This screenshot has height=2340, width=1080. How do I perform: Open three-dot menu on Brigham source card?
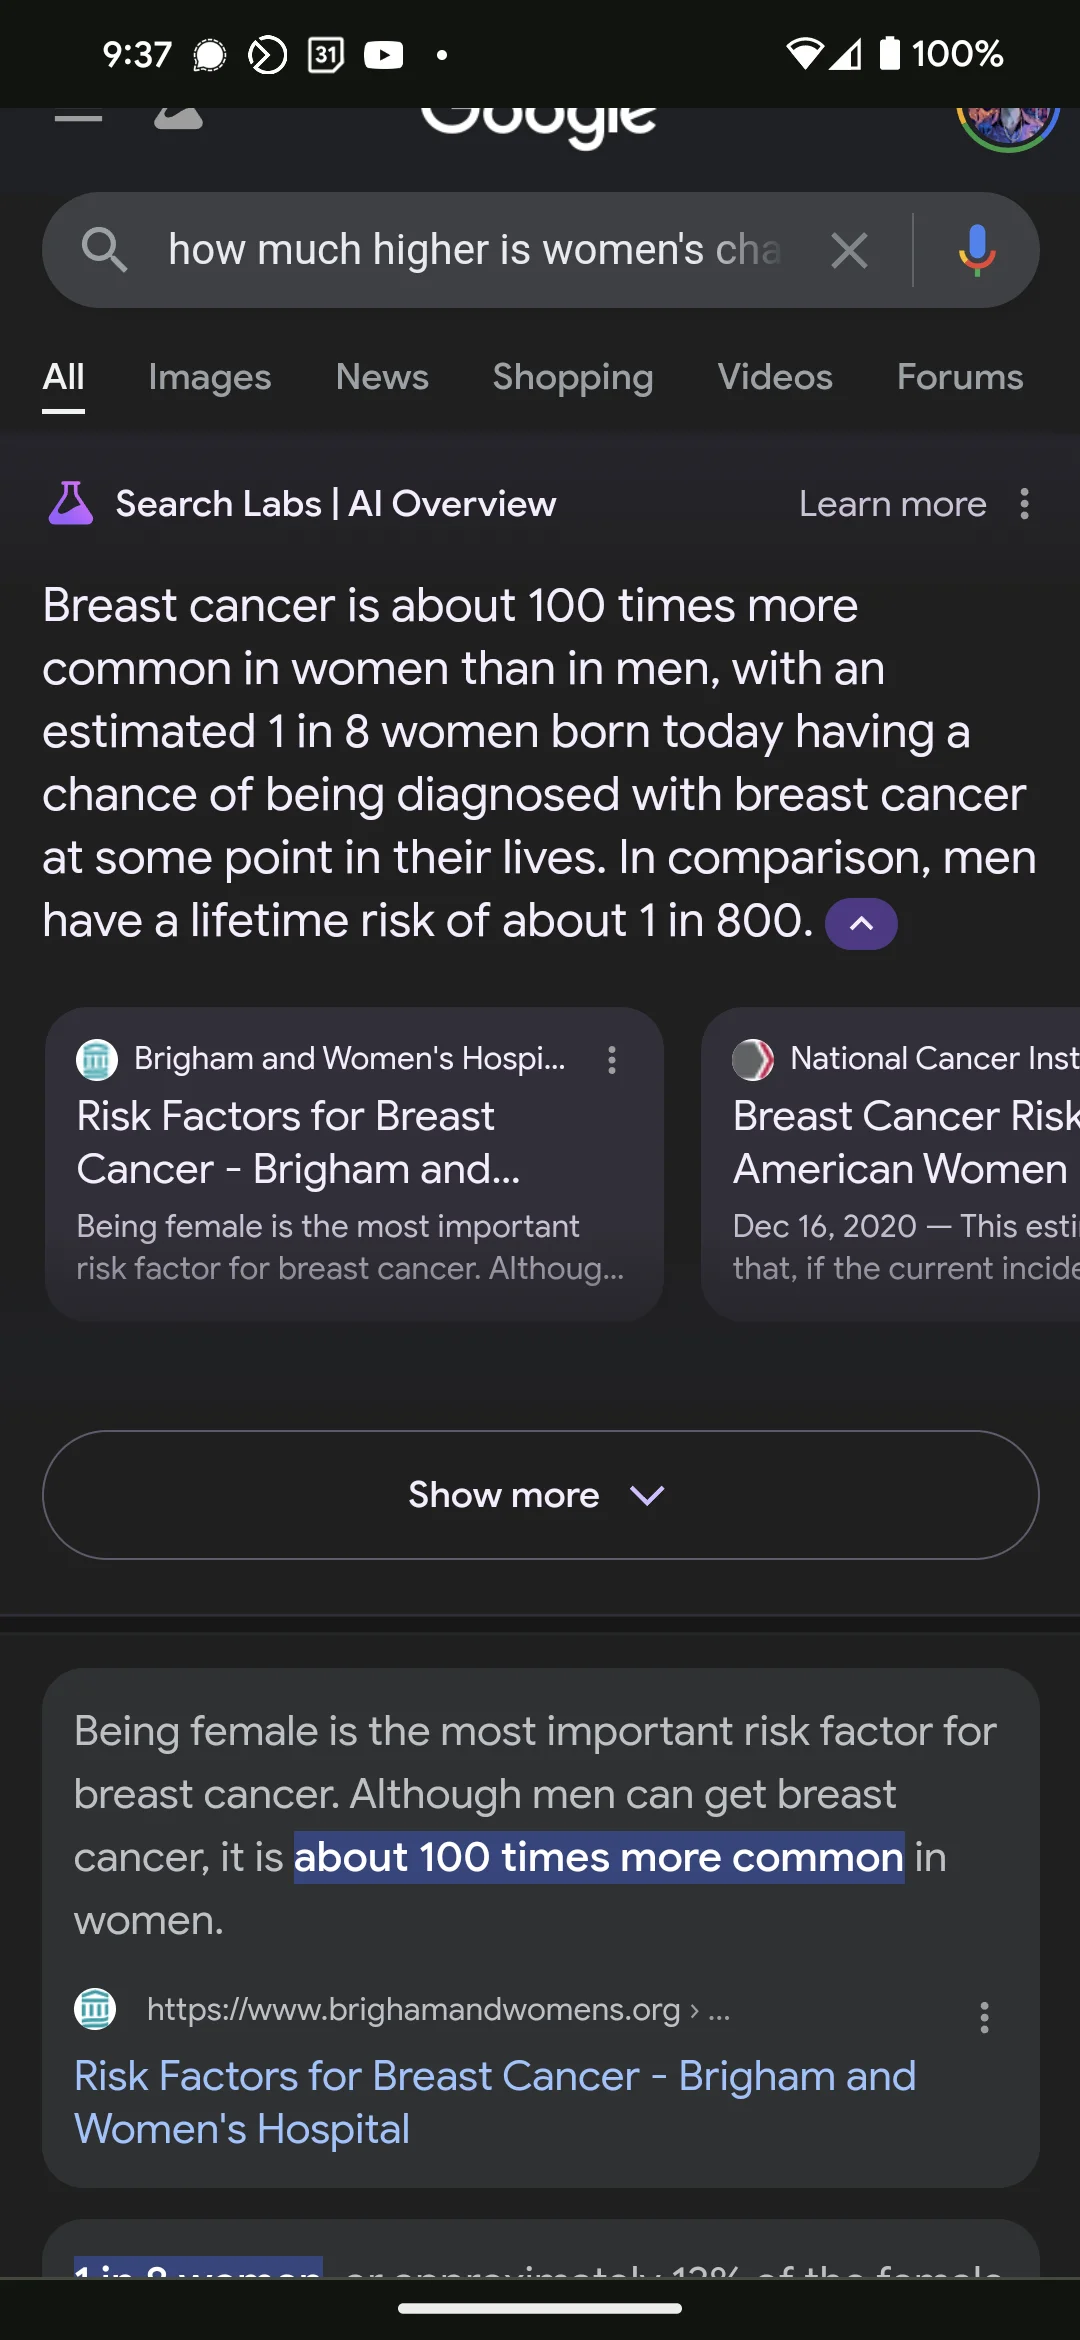(612, 1060)
